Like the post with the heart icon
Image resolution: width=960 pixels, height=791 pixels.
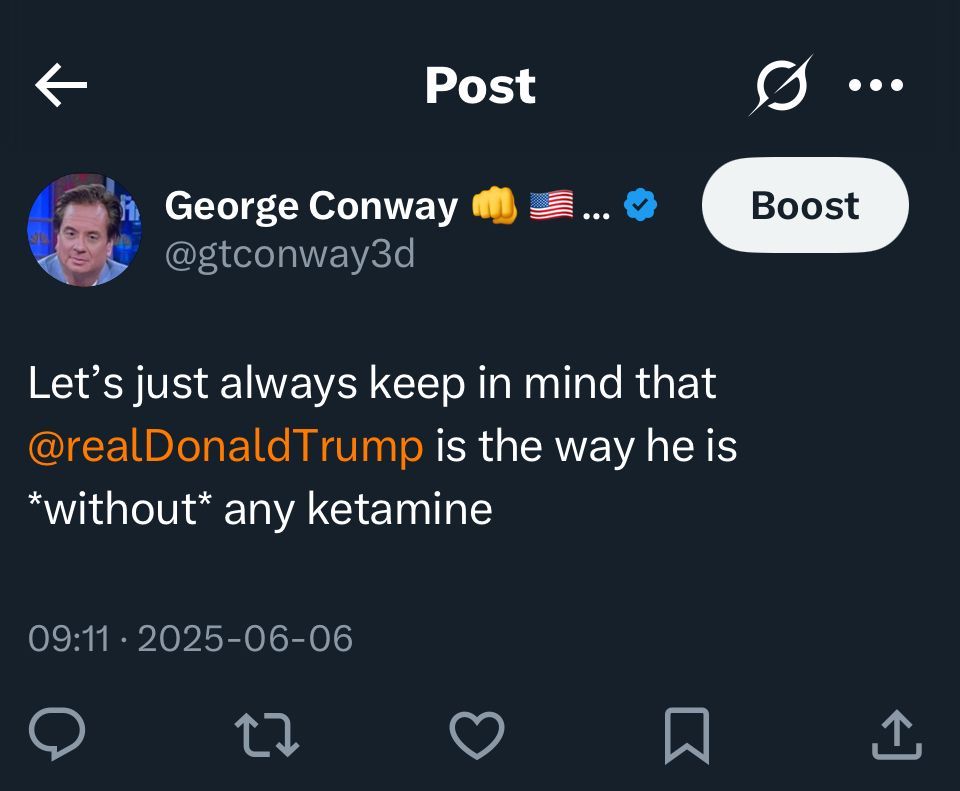[477, 735]
